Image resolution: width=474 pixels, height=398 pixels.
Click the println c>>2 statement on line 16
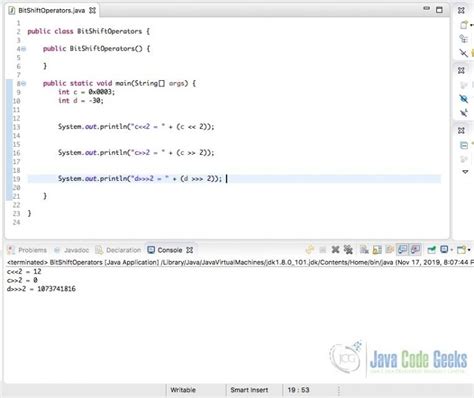136,153
